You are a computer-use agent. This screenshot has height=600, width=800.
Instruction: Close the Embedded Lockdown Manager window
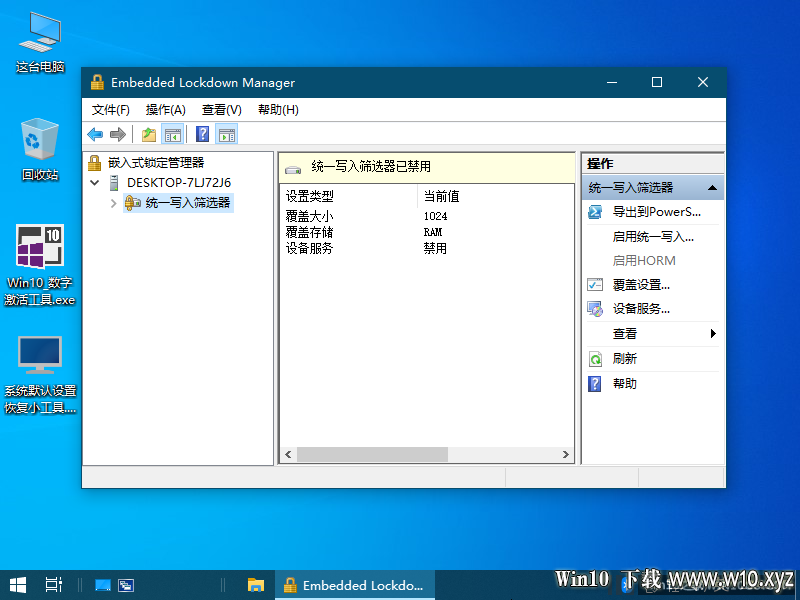point(703,82)
